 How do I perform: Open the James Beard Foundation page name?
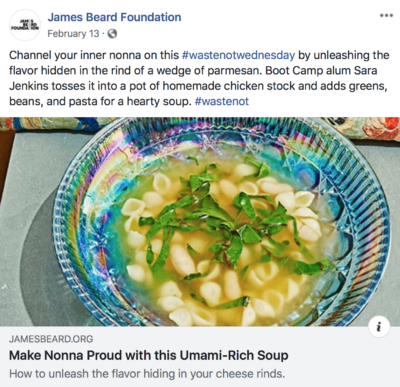[114, 17]
